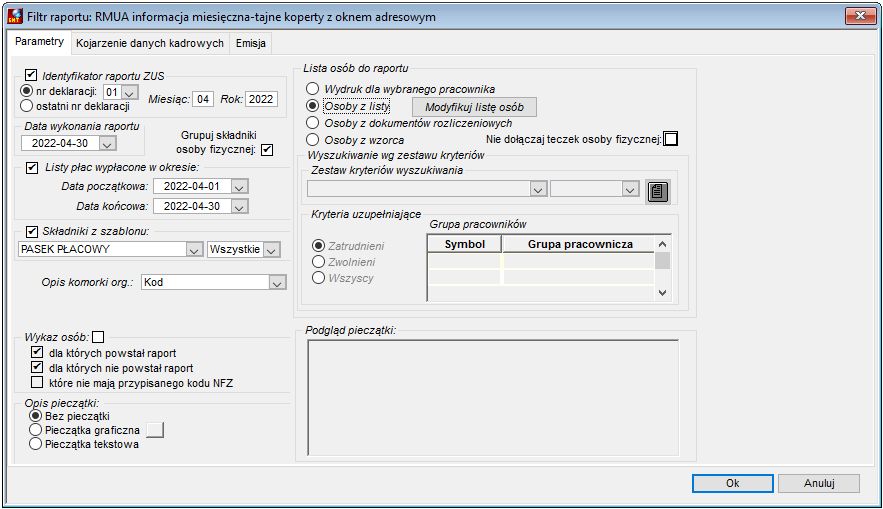
Task: Open the second narrow criteria set dropdown
Action: pyautogui.click(x=630, y=189)
